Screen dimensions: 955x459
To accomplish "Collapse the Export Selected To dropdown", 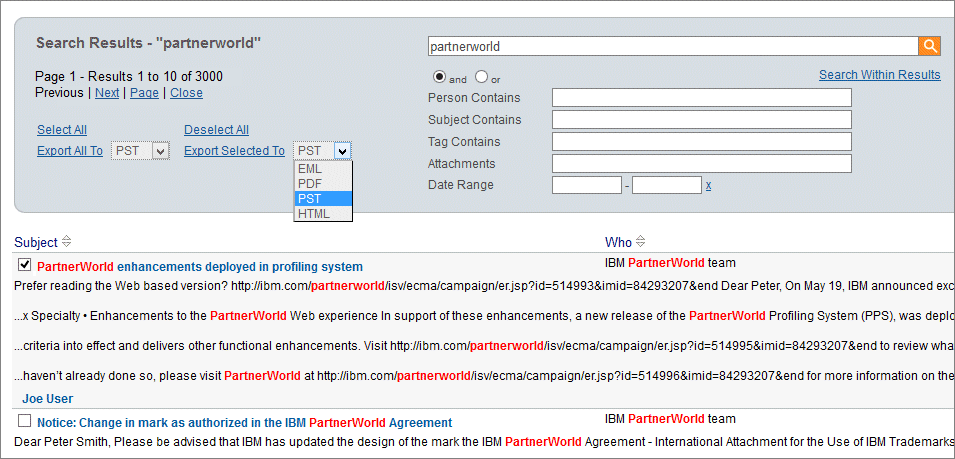I will tap(342, 151).
